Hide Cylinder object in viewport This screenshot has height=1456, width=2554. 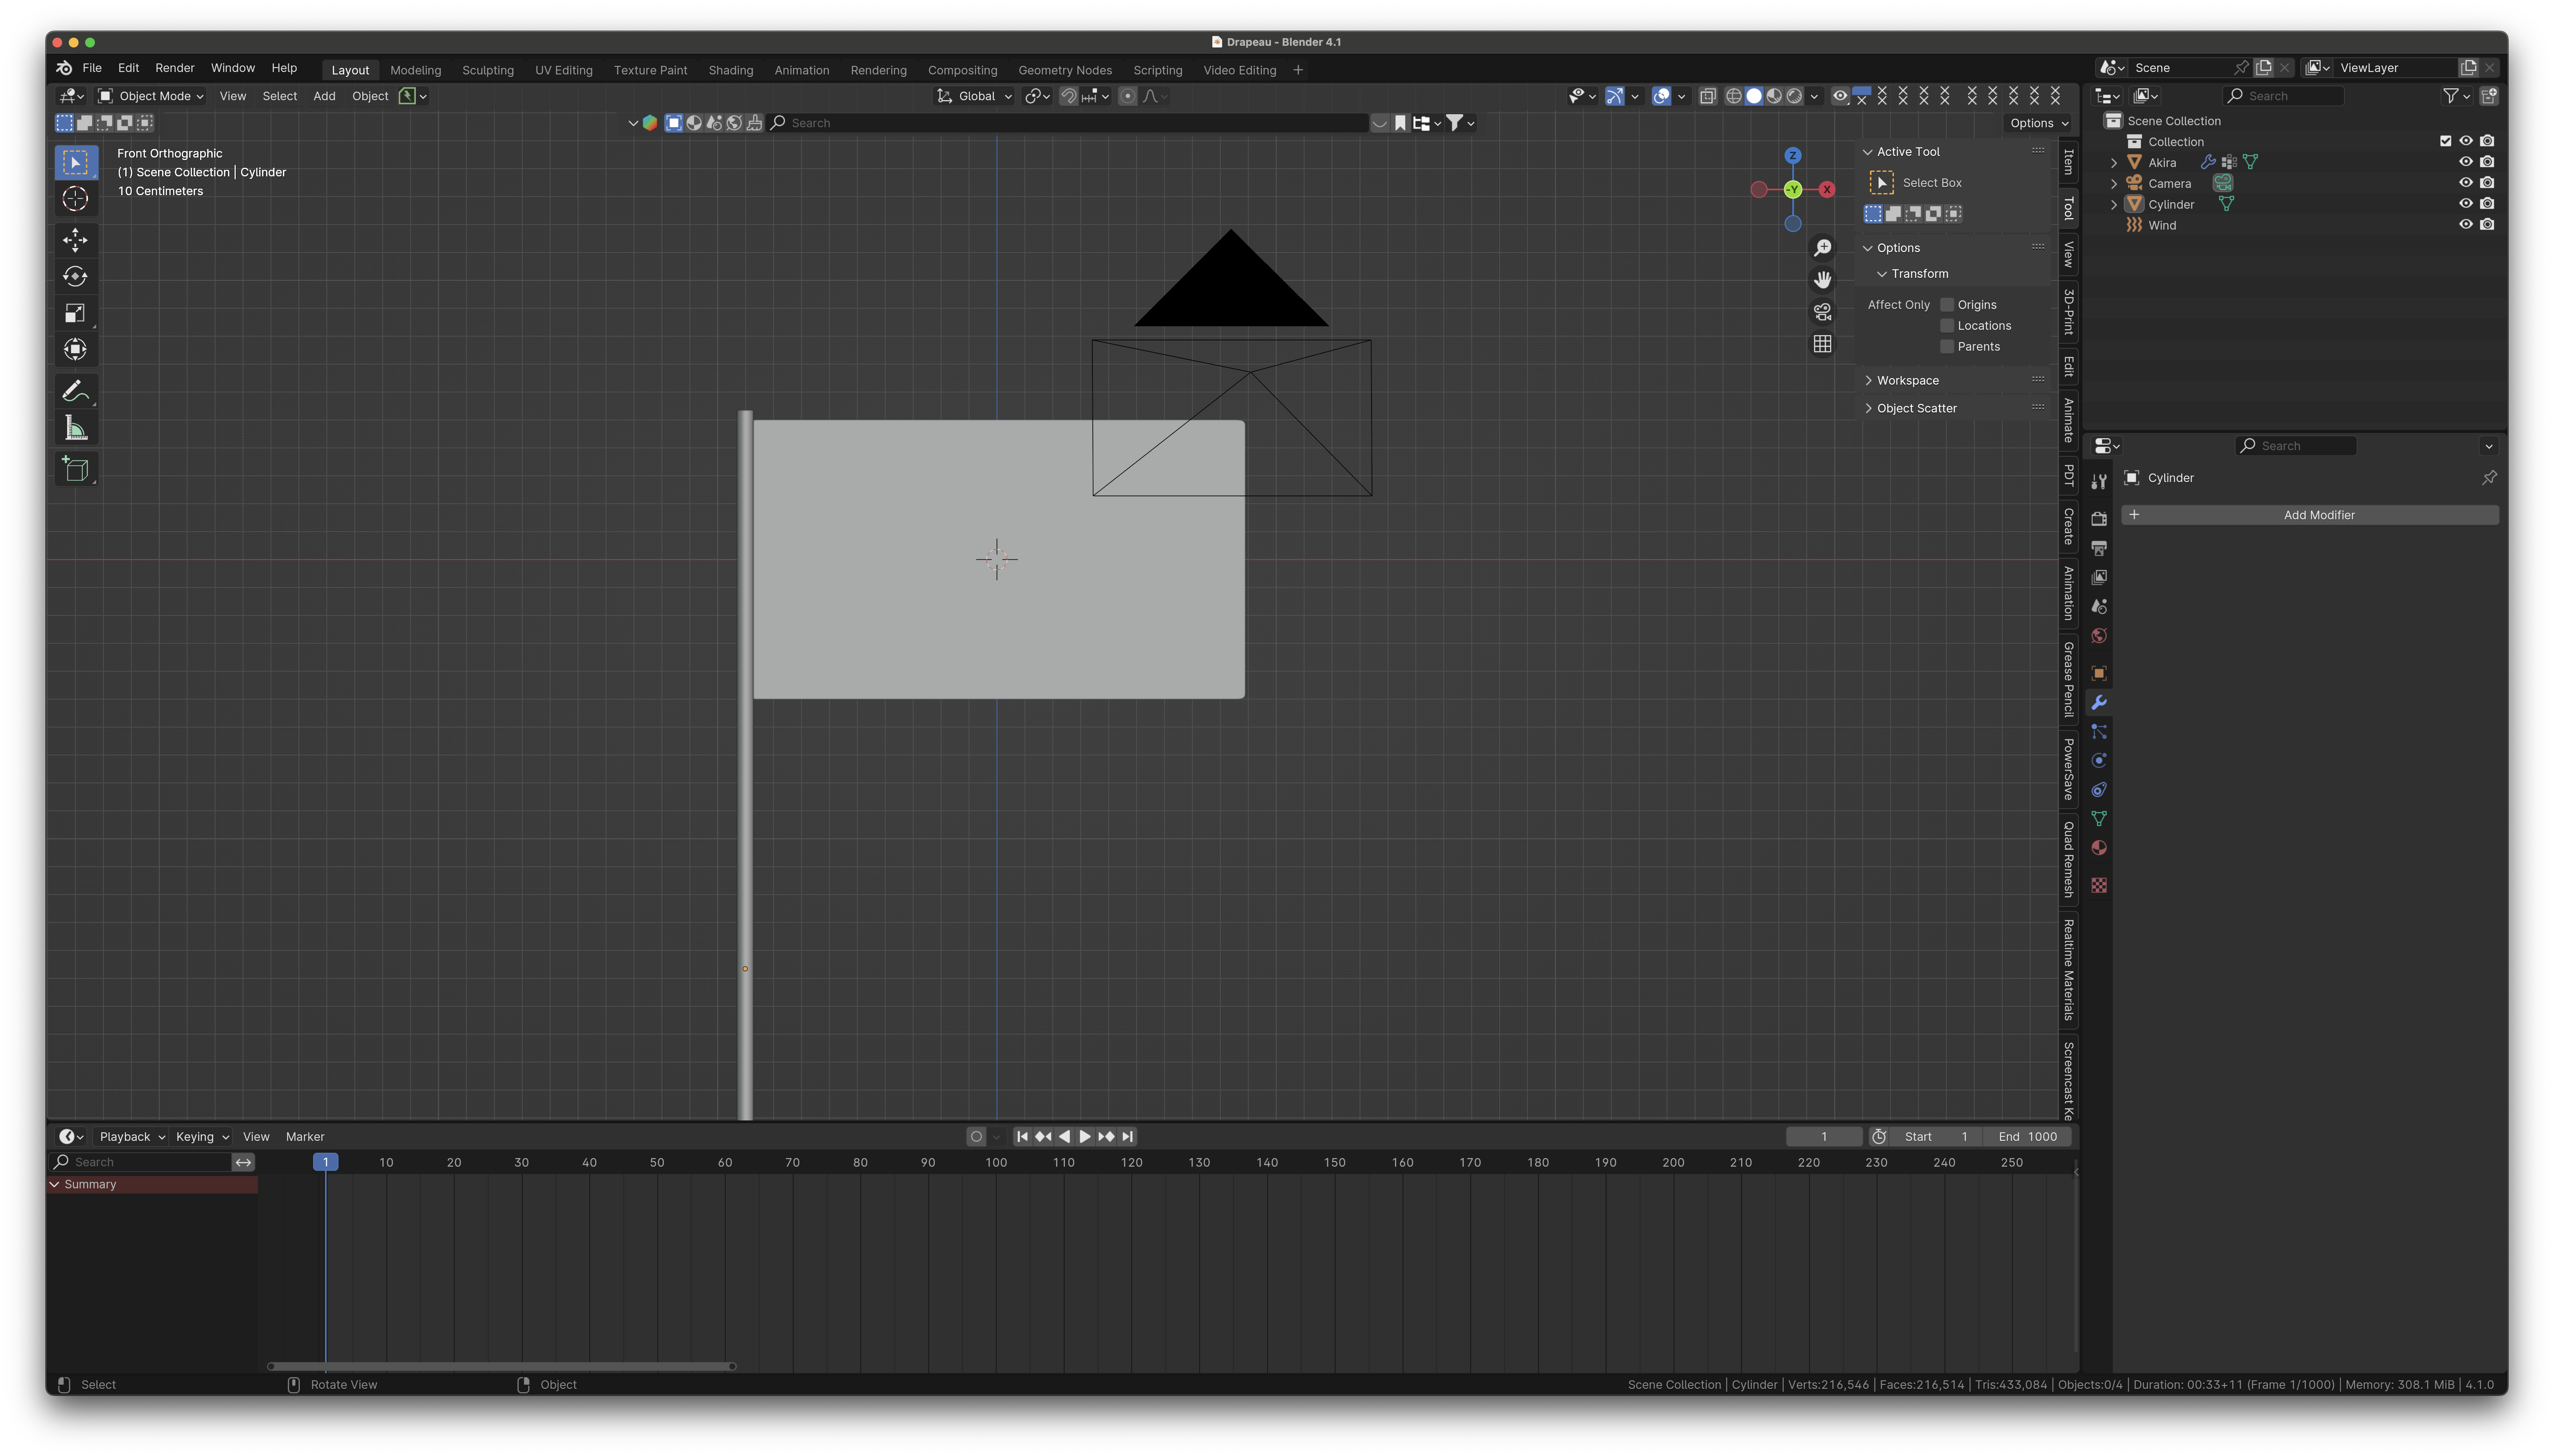tap(2466, 204)
